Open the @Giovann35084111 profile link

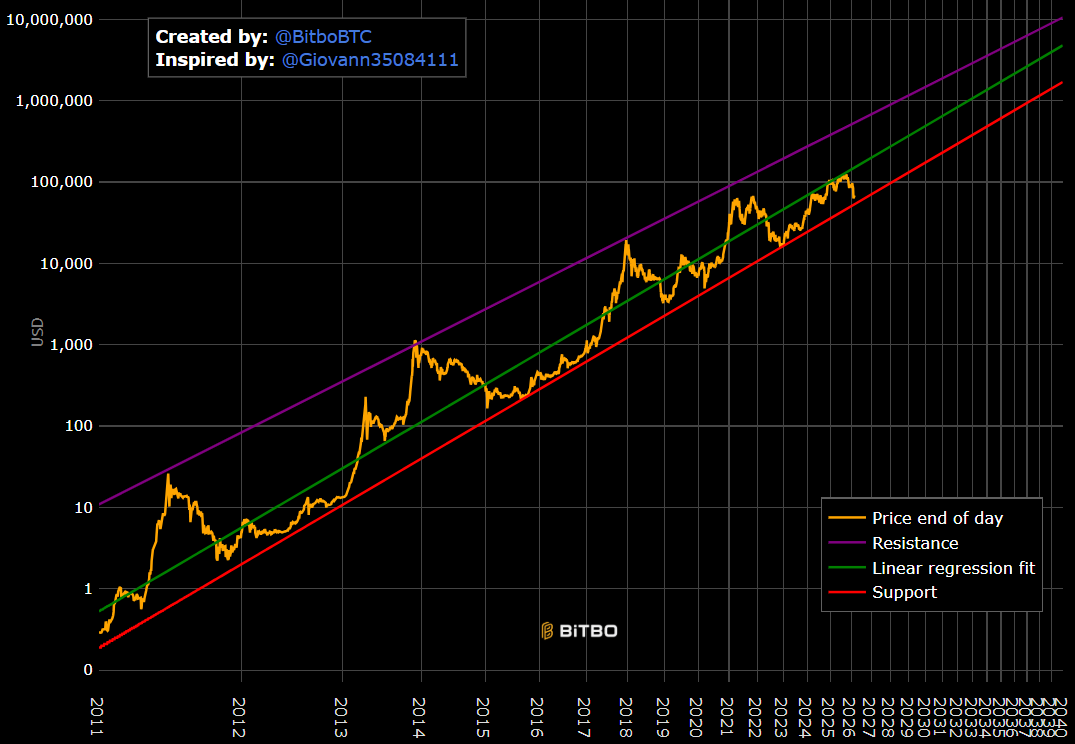point(370,60)
